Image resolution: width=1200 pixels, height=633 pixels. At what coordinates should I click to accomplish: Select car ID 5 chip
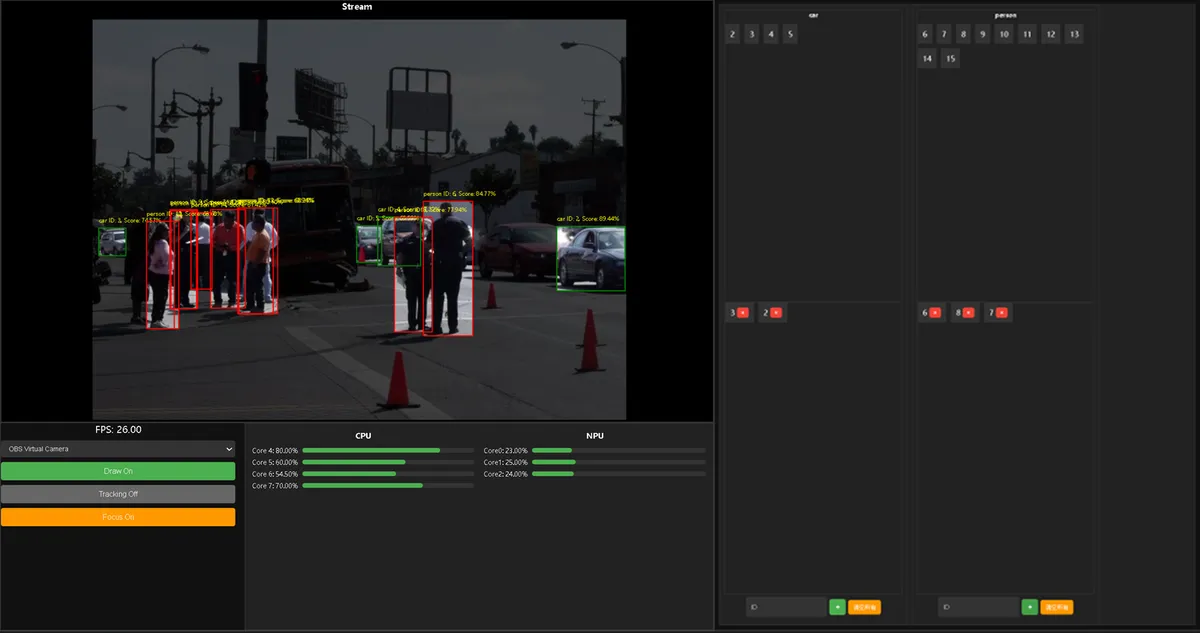click(790, 34)
